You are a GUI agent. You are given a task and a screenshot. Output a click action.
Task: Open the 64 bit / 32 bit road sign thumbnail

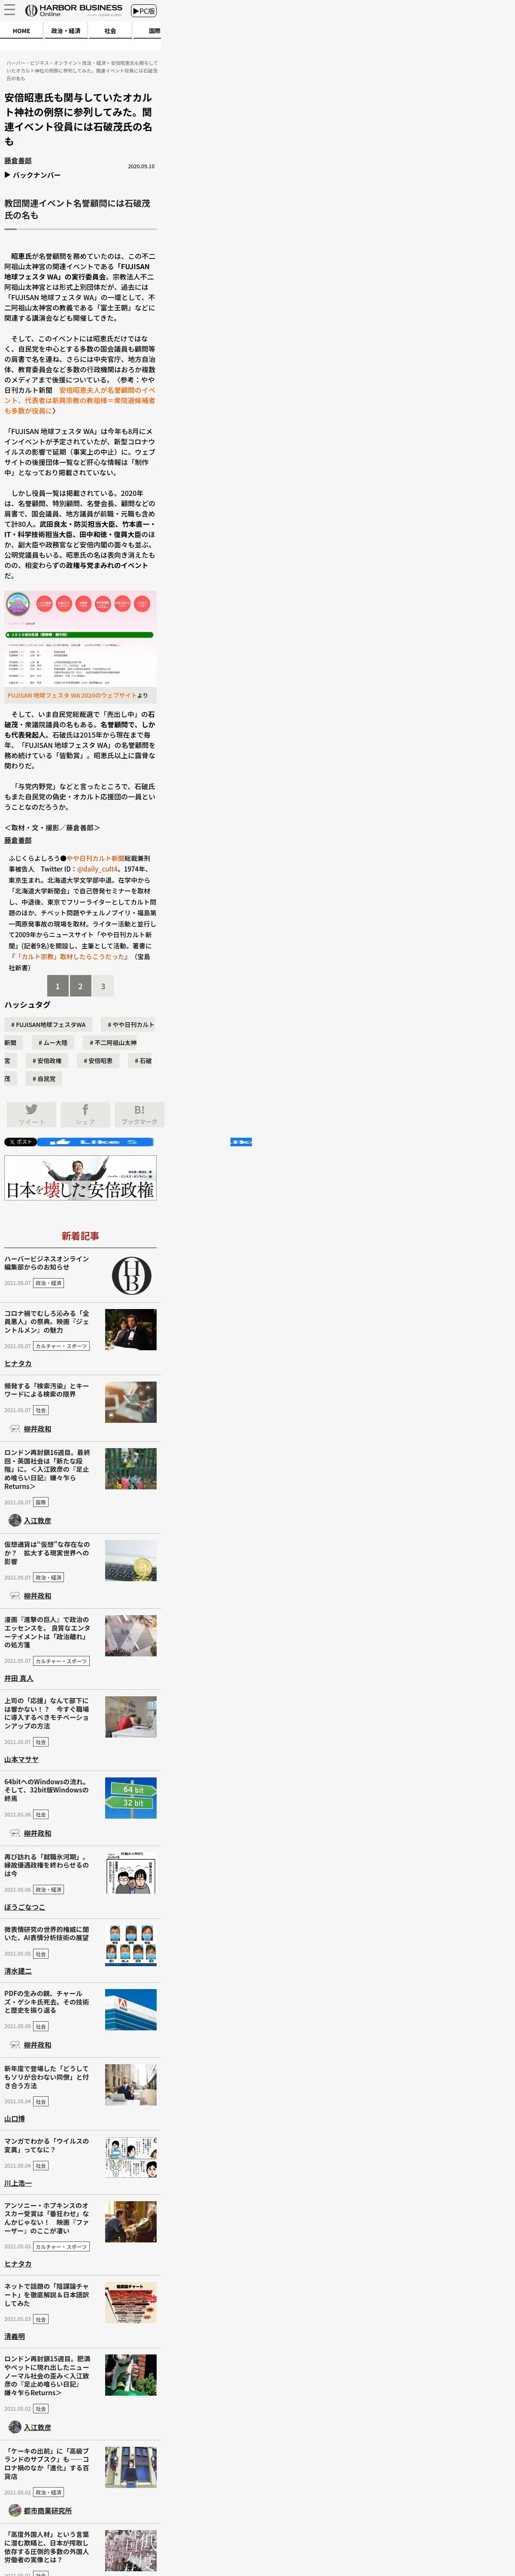[131, 1798]
